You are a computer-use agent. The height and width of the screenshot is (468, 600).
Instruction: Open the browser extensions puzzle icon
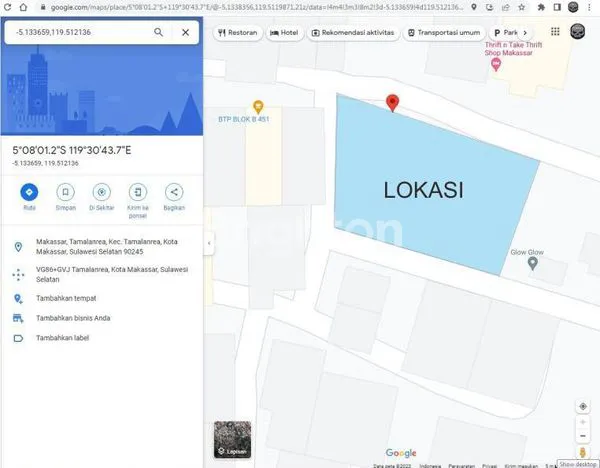541,7
